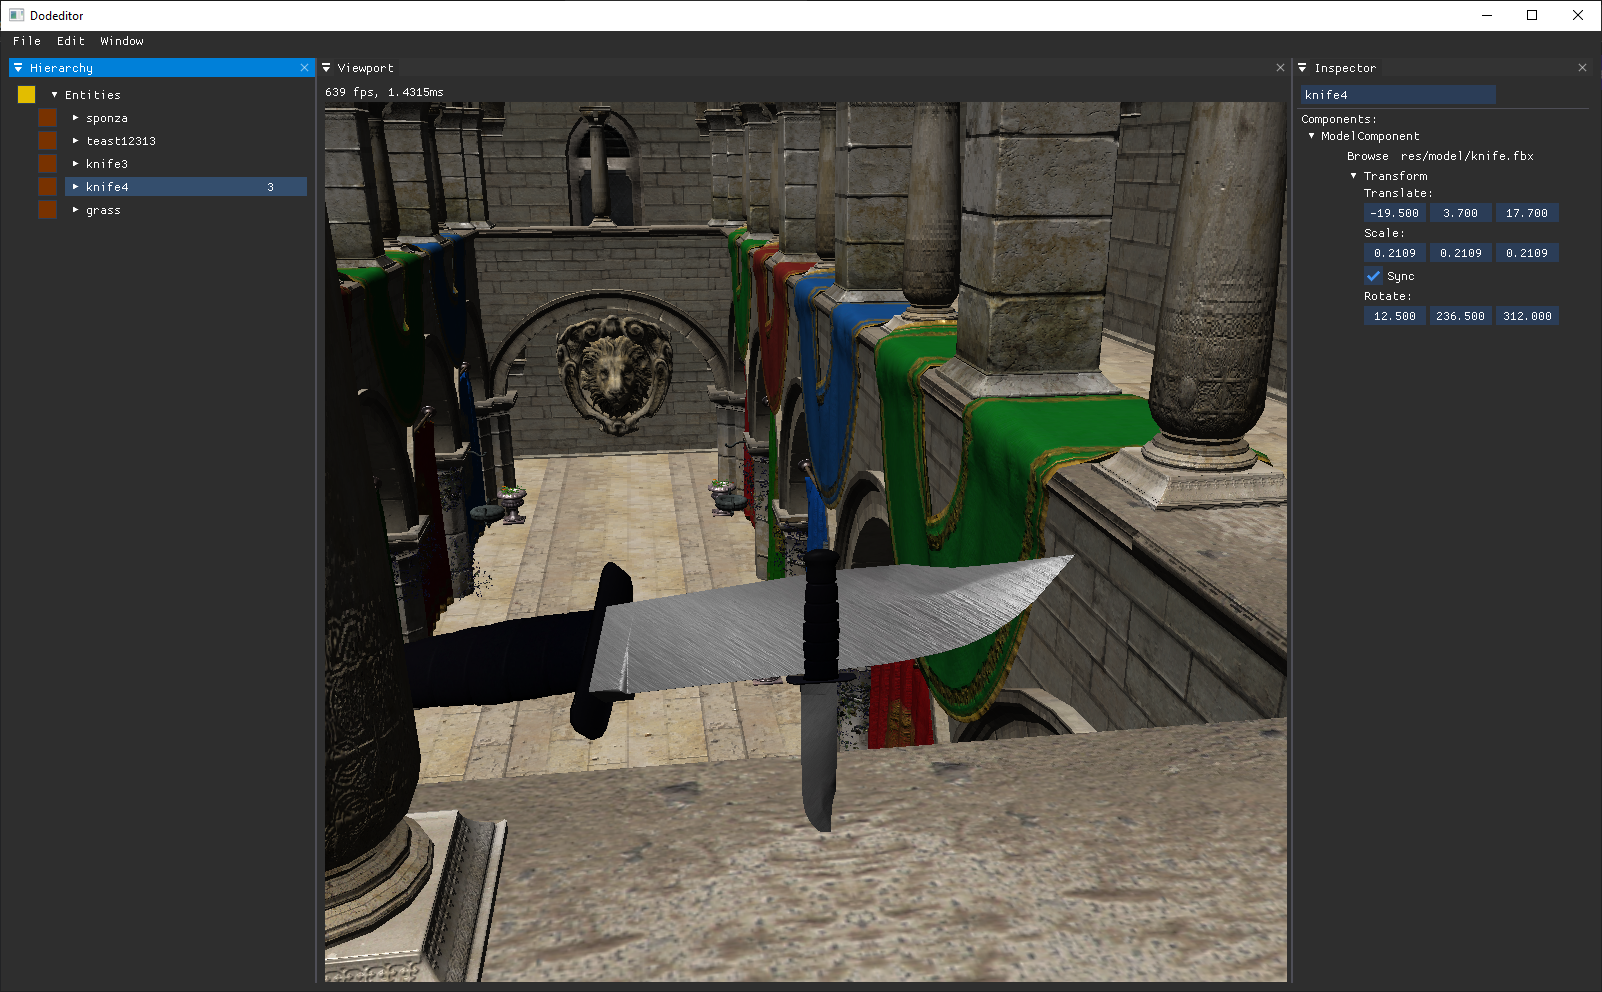Click the last Scale field
1602x992 pixels.
tap(1527, 253)
